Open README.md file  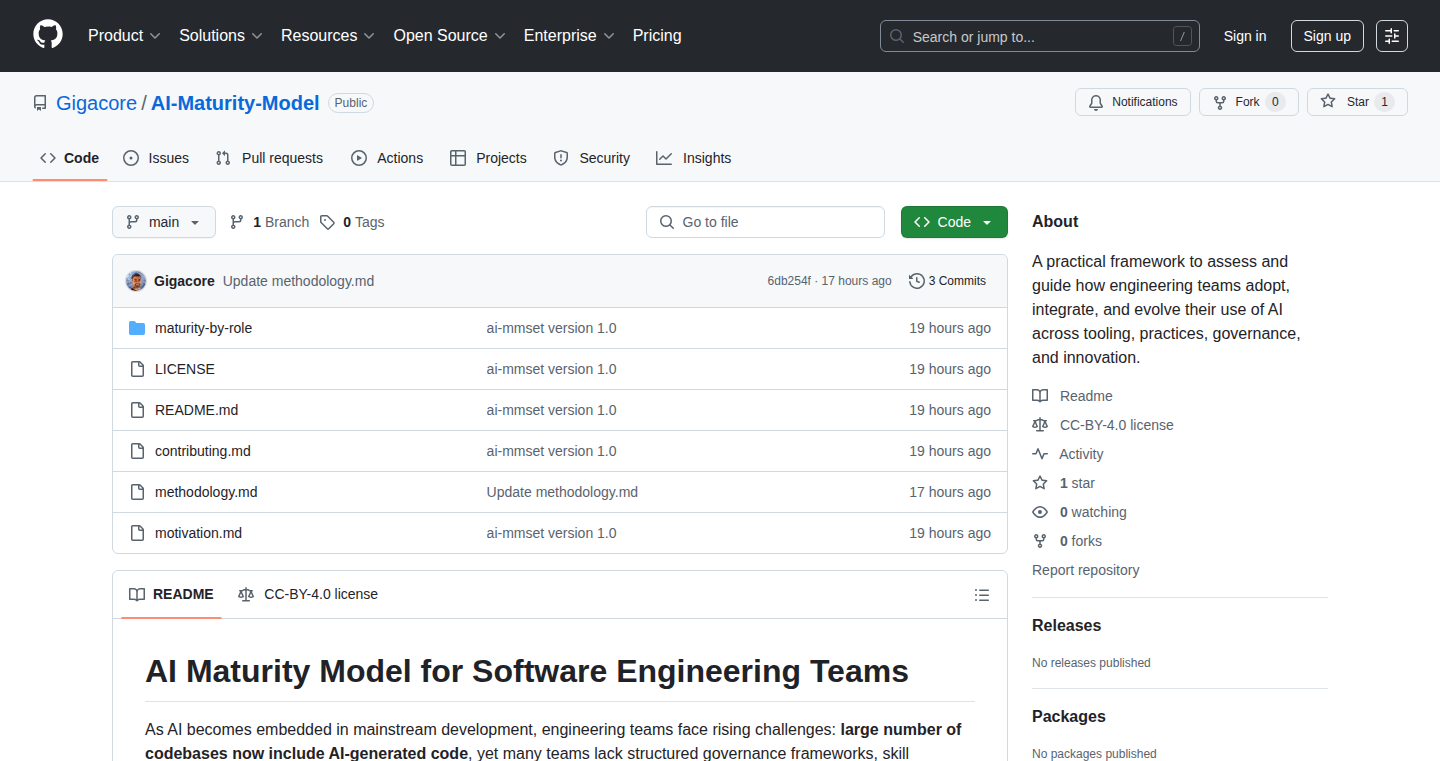pyautogui.click(x=196, y=410)
